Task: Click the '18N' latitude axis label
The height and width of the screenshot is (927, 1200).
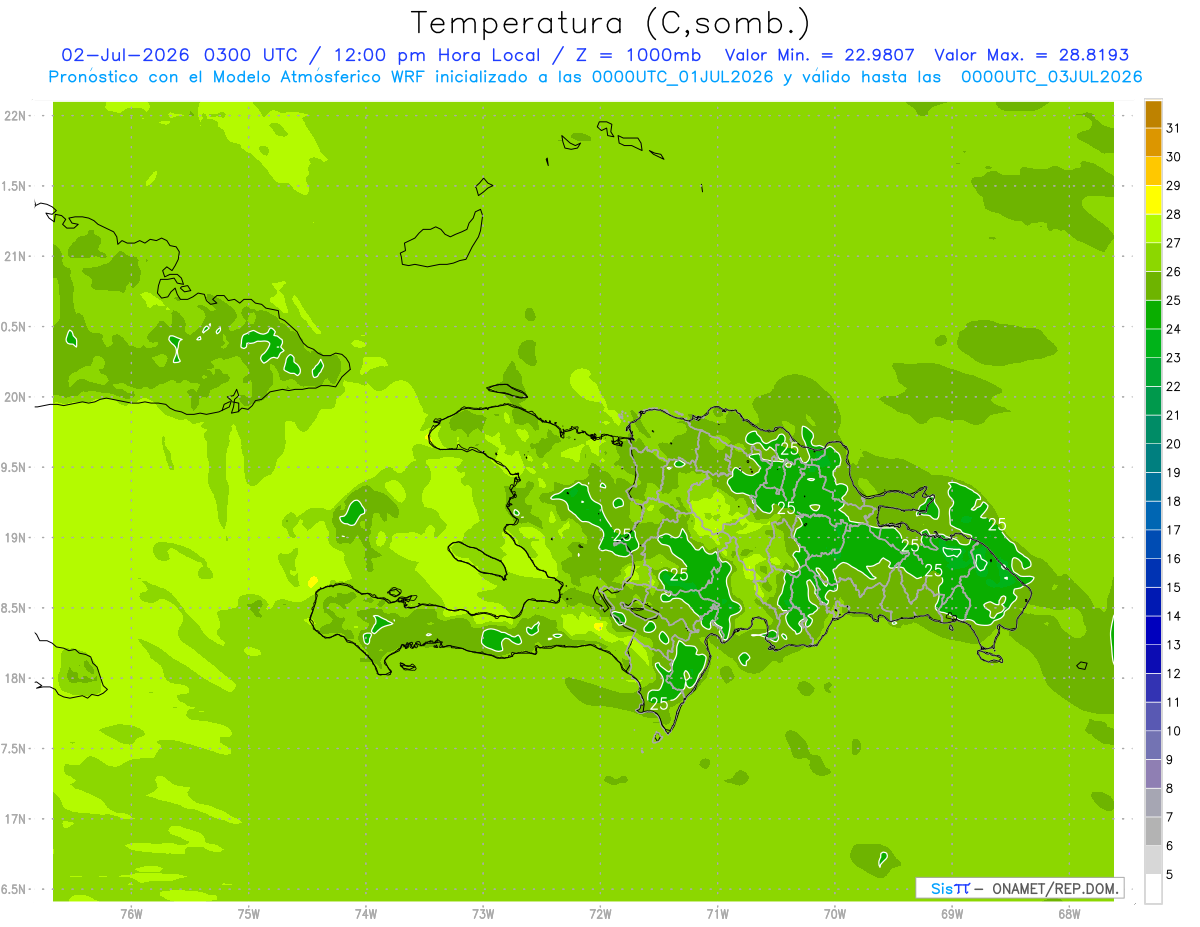Action: [17, 678]
